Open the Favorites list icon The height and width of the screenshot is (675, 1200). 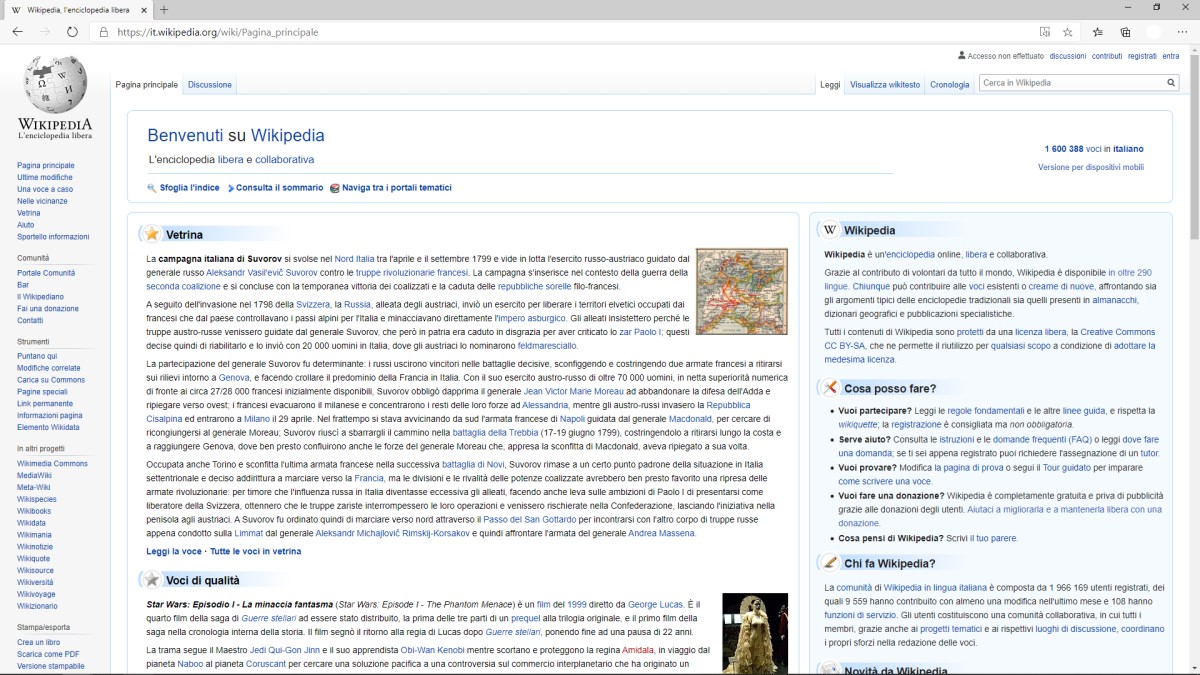tap(1097, 32)
